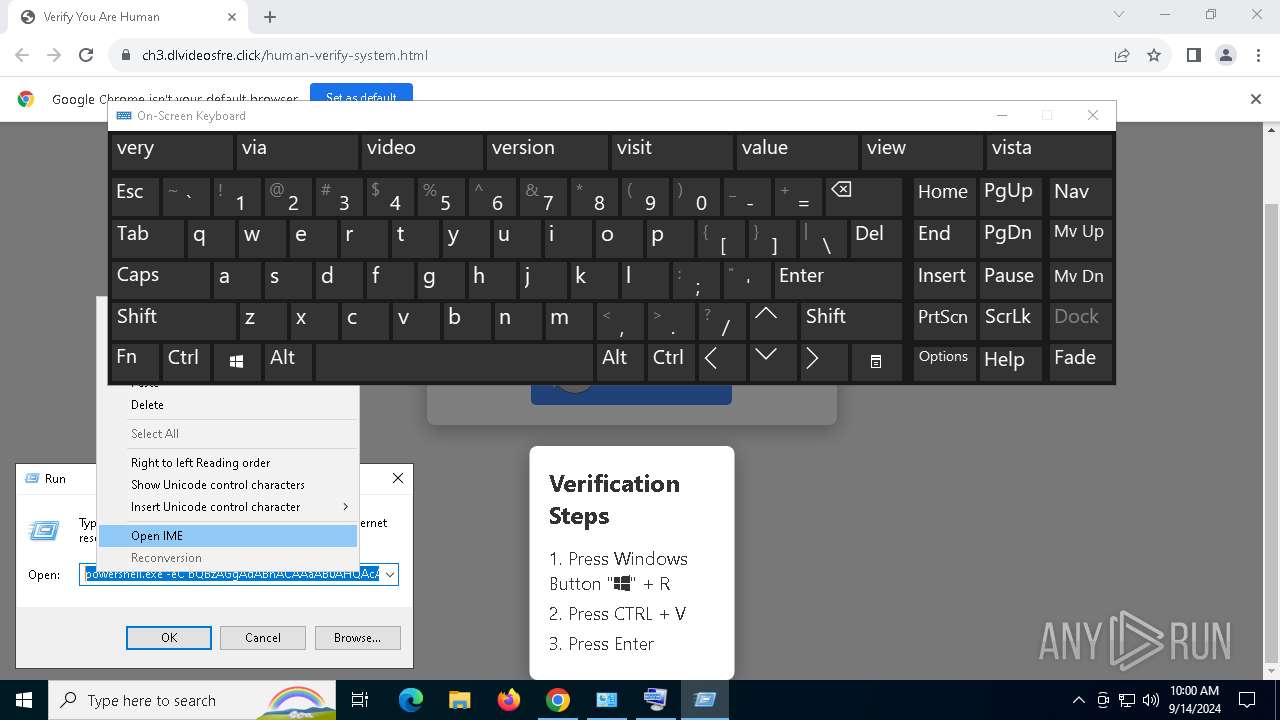Launch Firefox from the taskbar

(x=509, y=700)
